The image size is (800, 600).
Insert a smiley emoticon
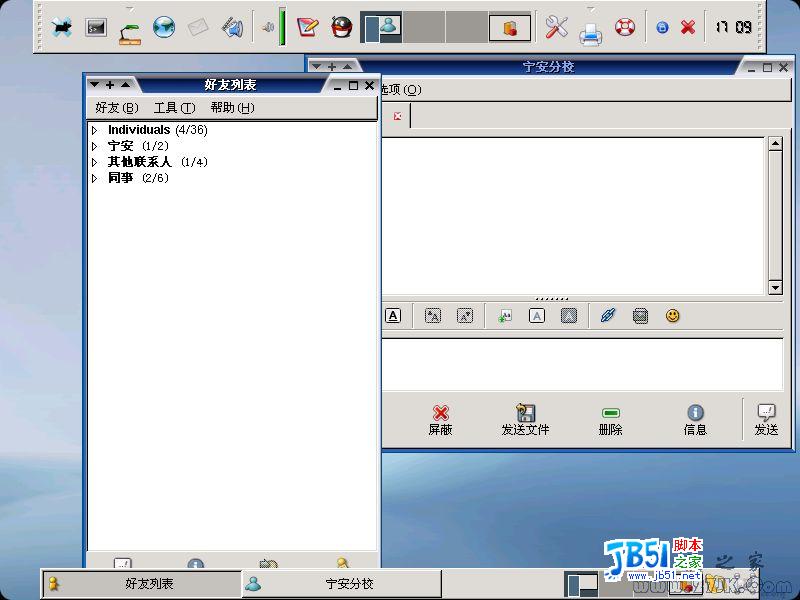pyautogui.click(x=672, y=316)
